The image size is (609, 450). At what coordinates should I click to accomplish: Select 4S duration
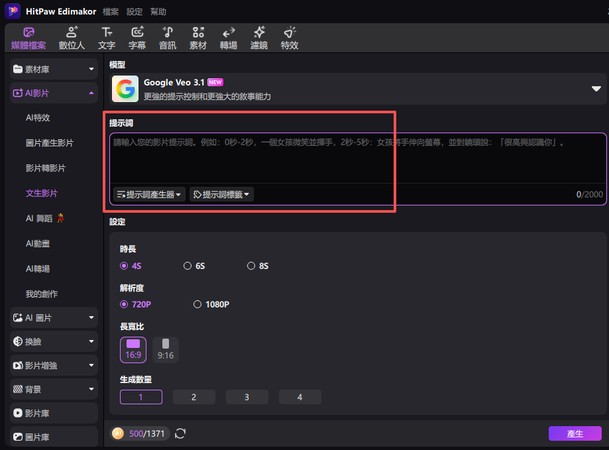[130, 266]
